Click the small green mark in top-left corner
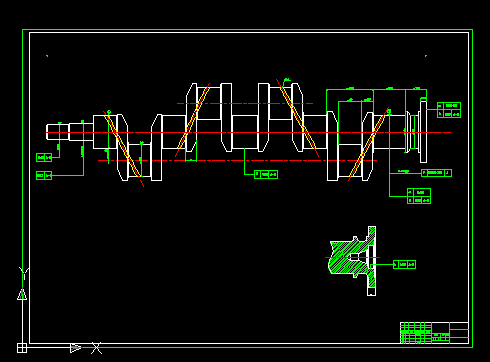490x362 pixels. point(47,56)
